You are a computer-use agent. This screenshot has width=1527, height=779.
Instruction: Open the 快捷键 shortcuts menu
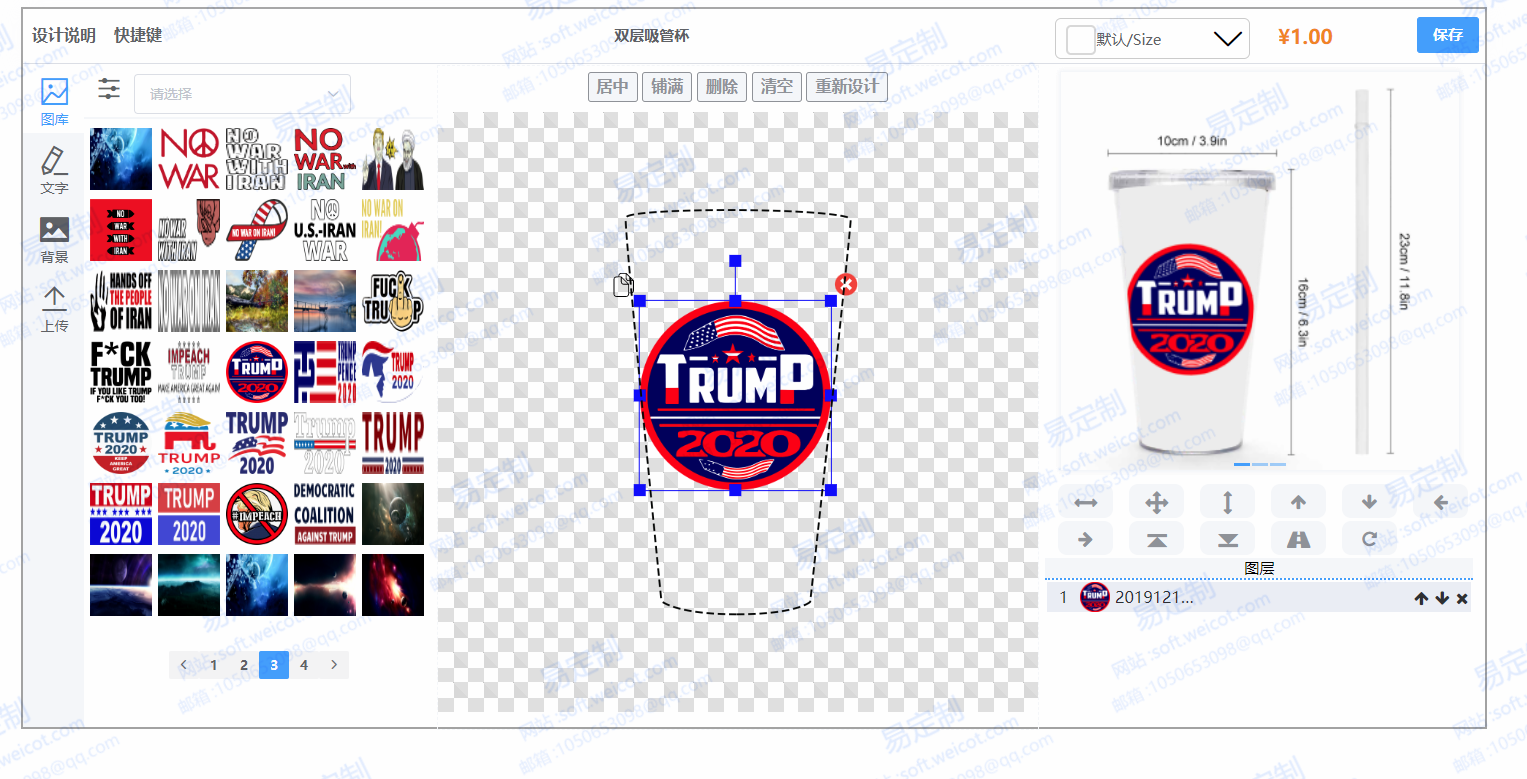[x=138, y=35]
